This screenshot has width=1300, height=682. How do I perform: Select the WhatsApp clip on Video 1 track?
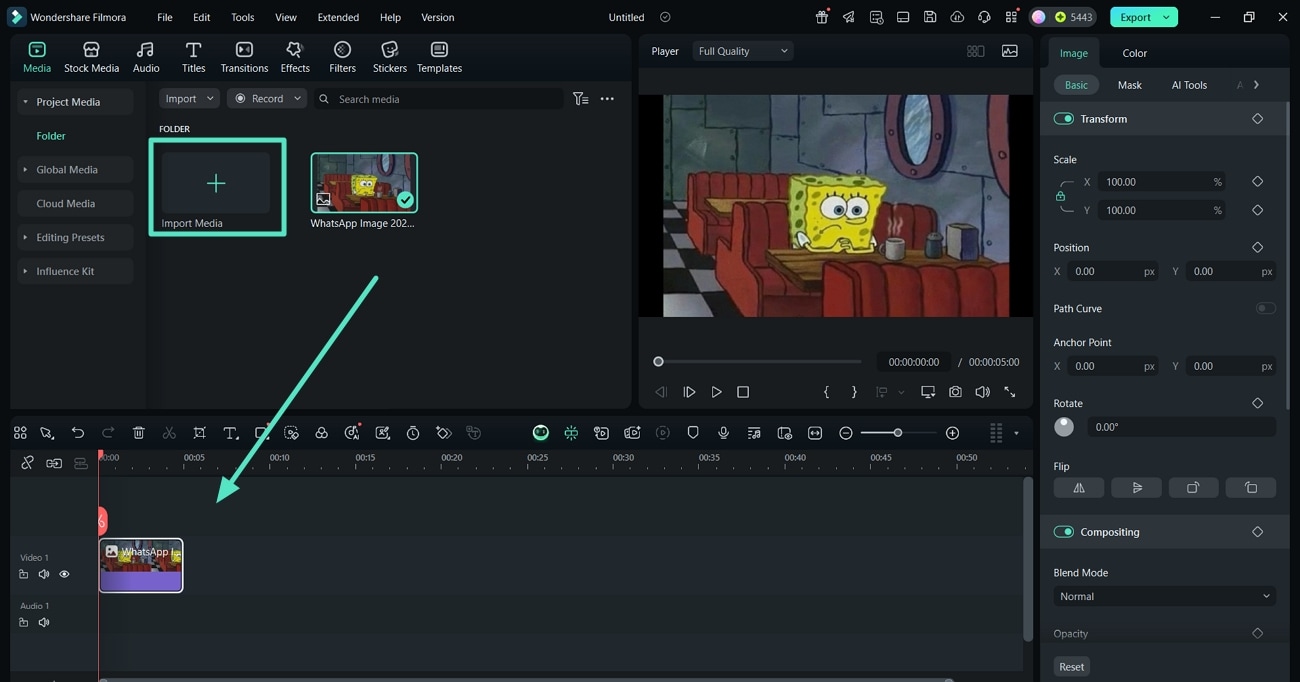[x=141, y=565]
